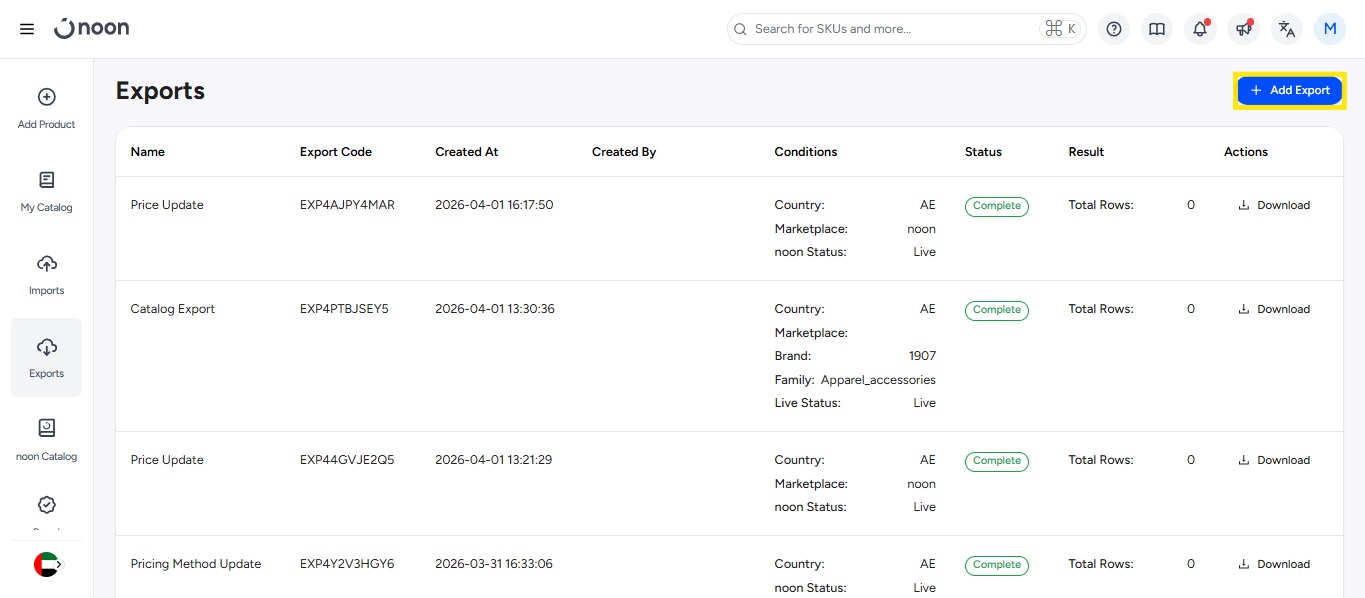The height and width of the screenshot is (598, 1365).
Task: Open user profile avatar M
Action: (1330, 29)
